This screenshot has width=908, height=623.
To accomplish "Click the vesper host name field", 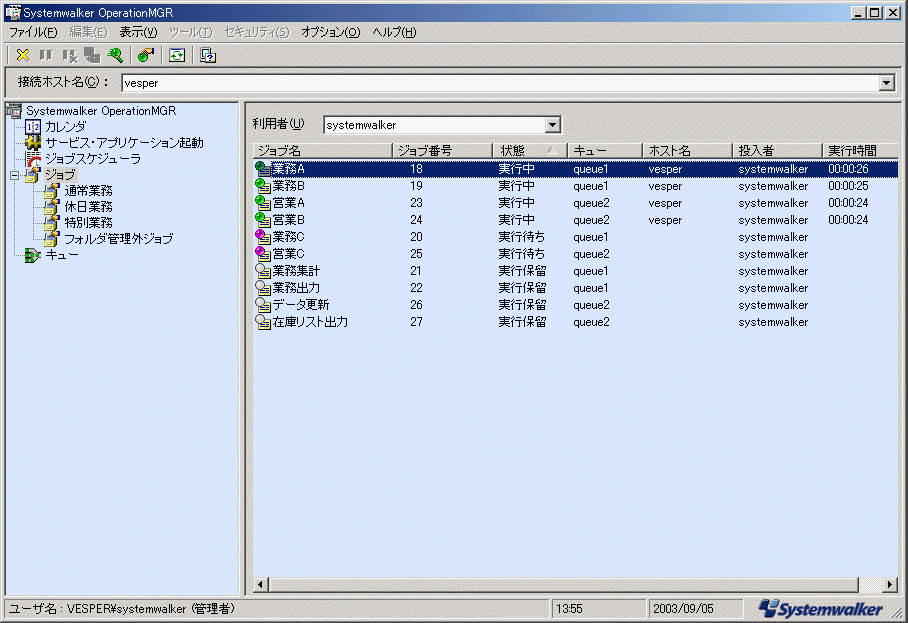I will (x=501, y=83).
